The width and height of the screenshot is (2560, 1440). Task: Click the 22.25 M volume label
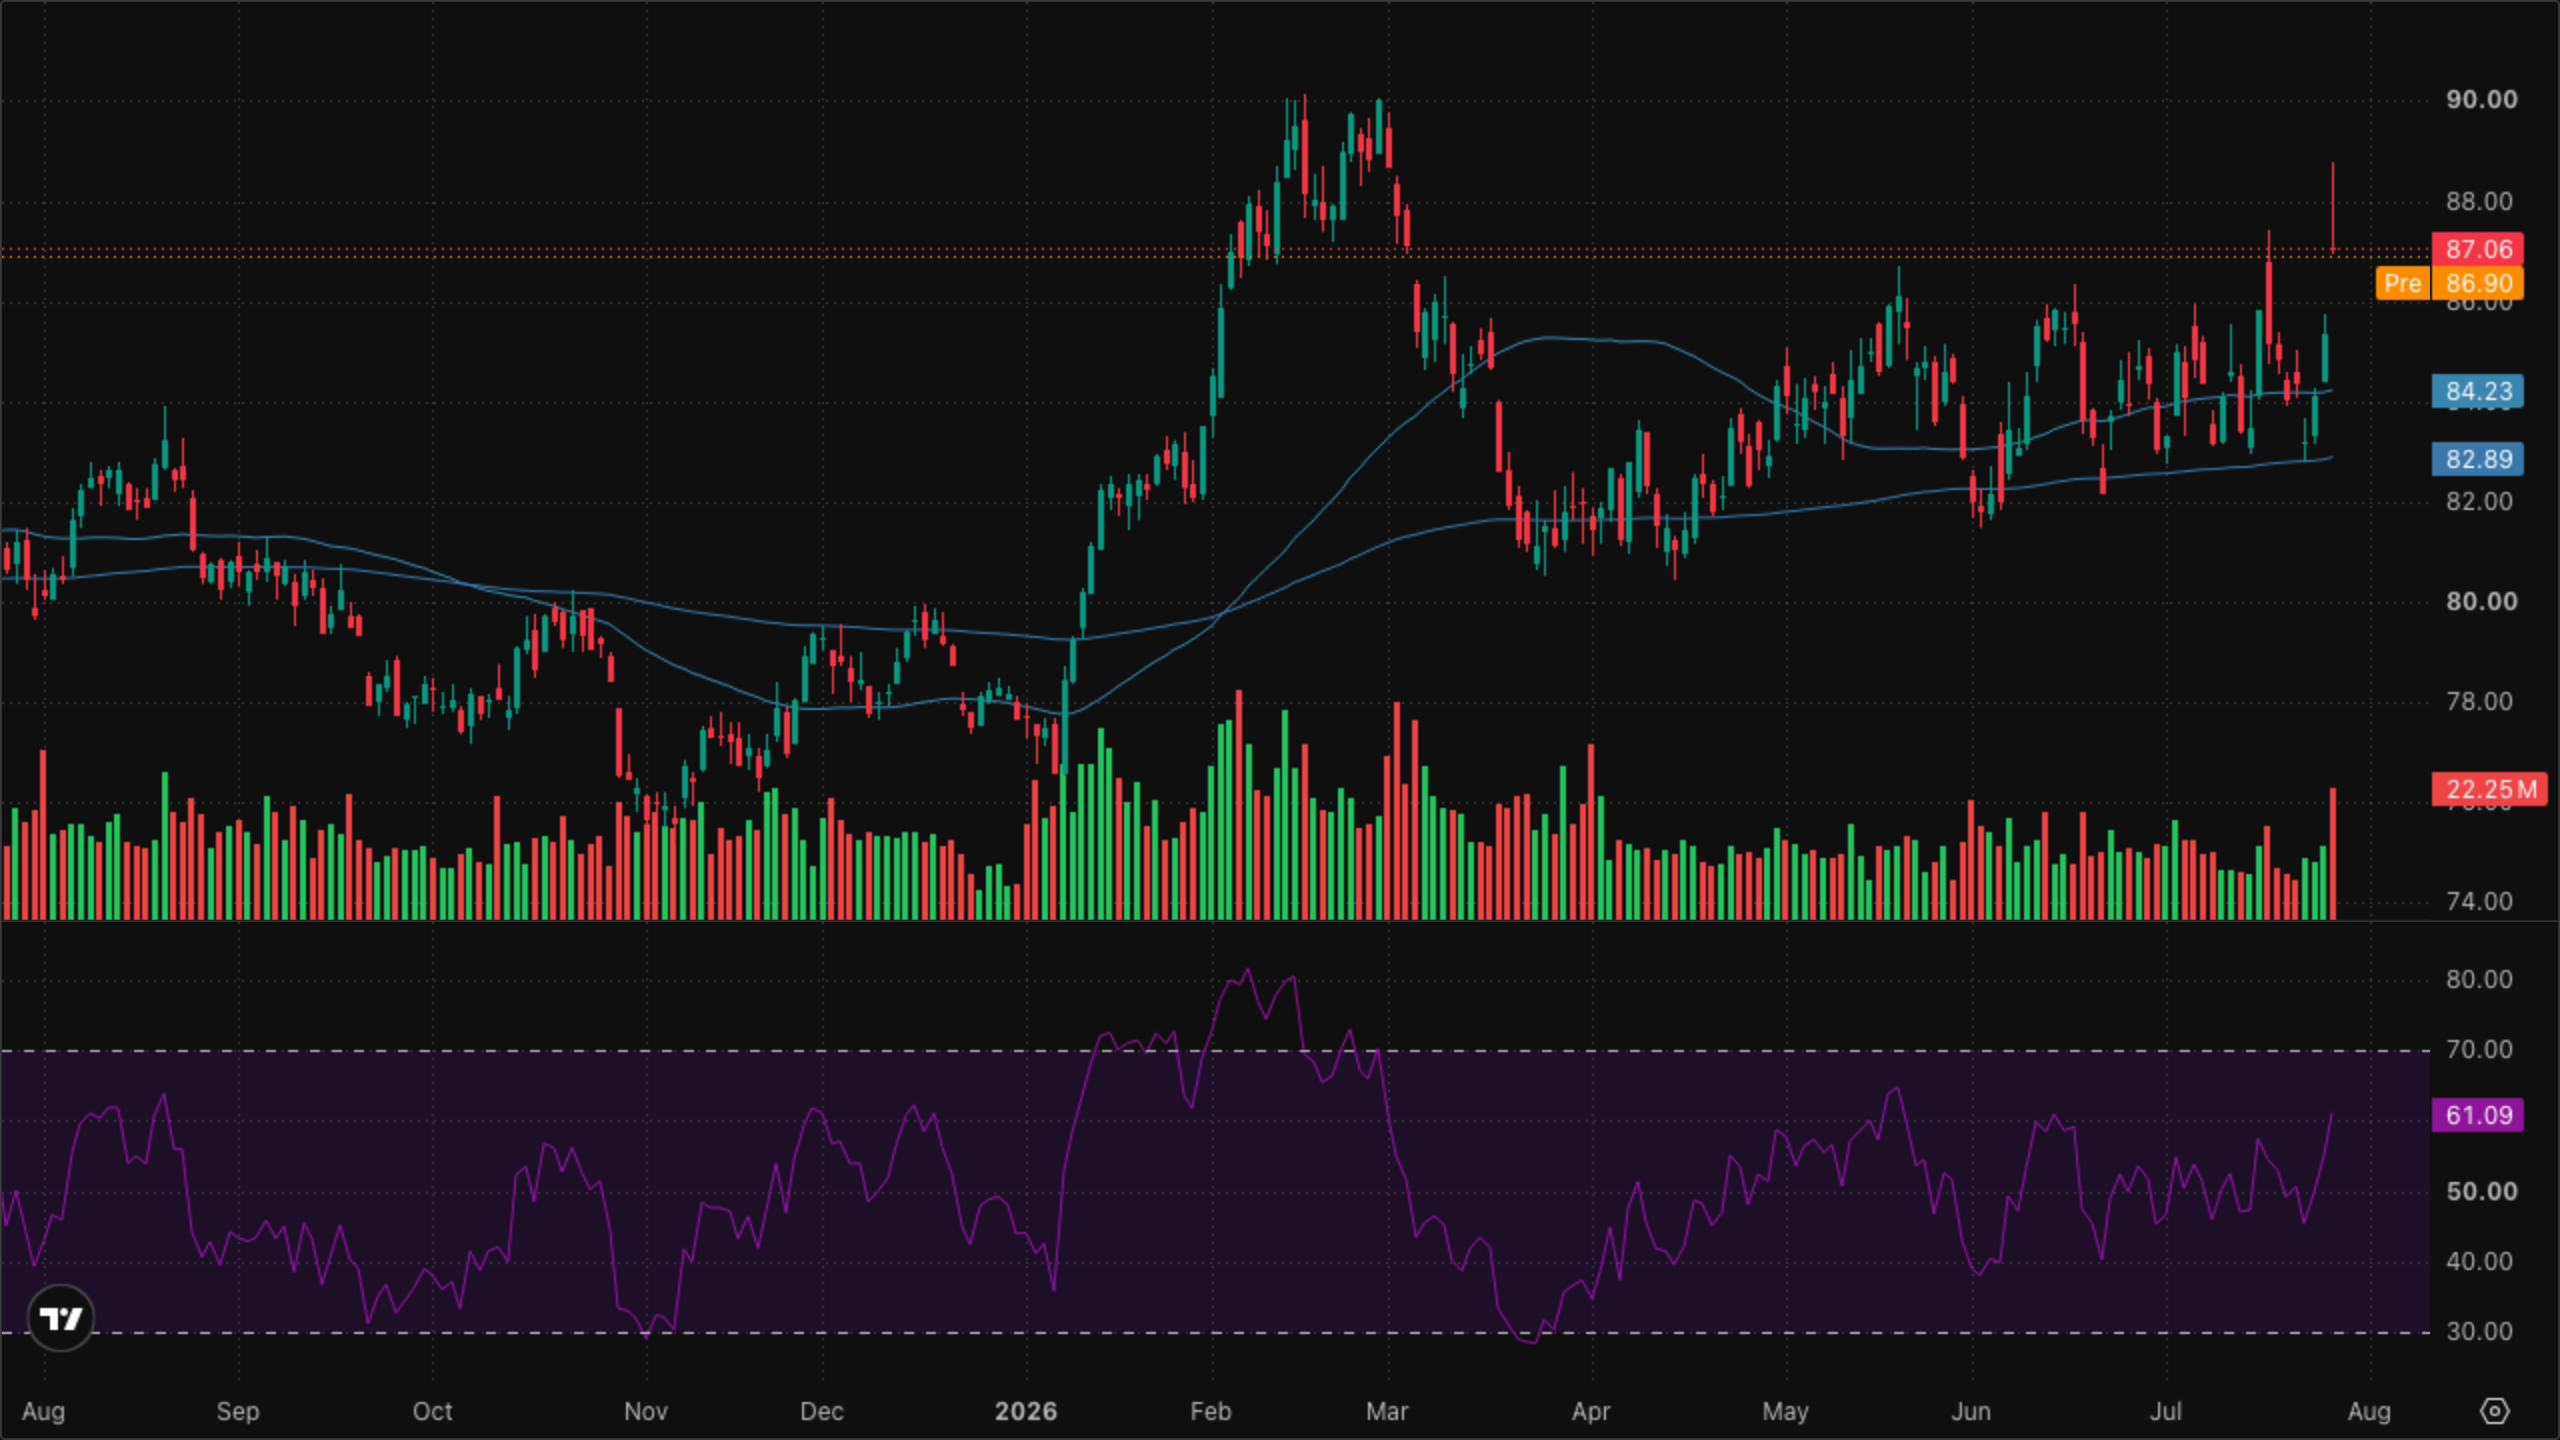click(x=2490, y=789)
